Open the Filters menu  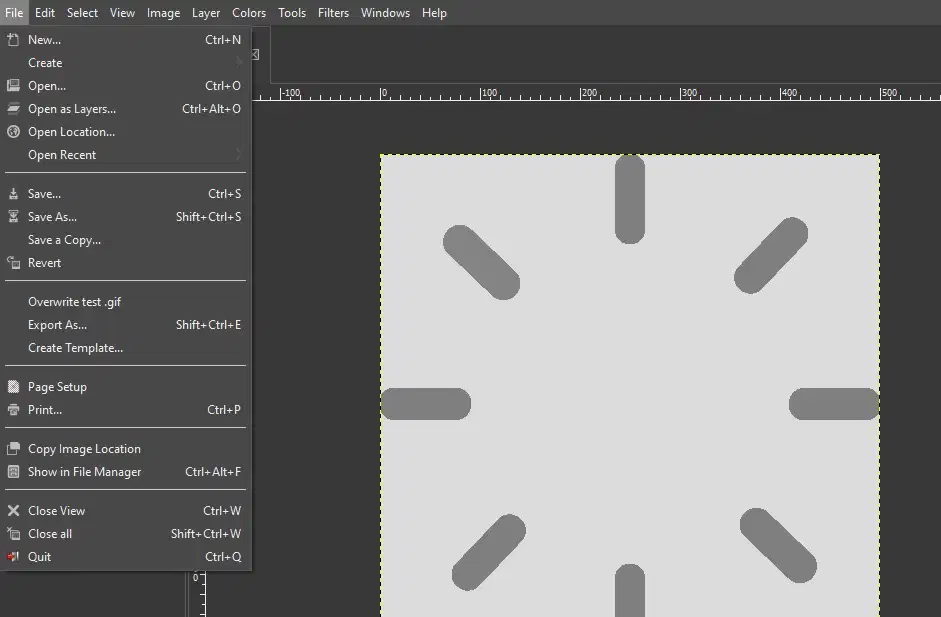click(333, 13)
